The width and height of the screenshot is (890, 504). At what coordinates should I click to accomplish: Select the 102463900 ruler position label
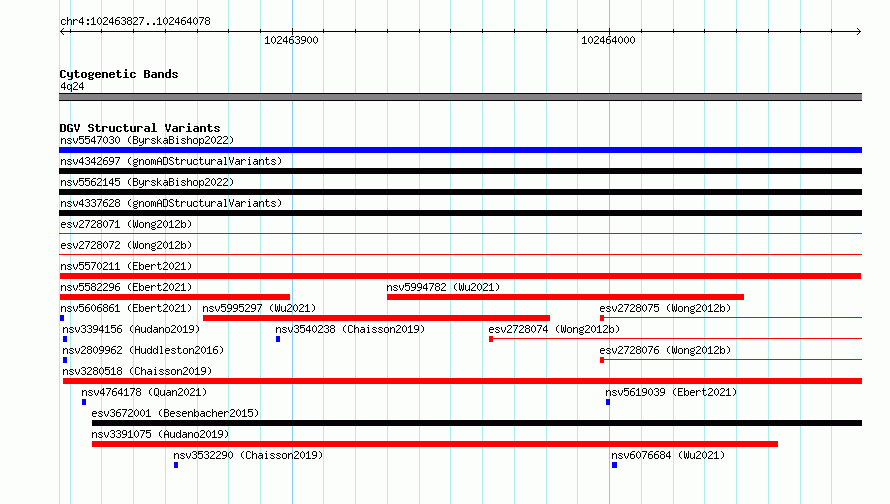(x=291, y=40)
